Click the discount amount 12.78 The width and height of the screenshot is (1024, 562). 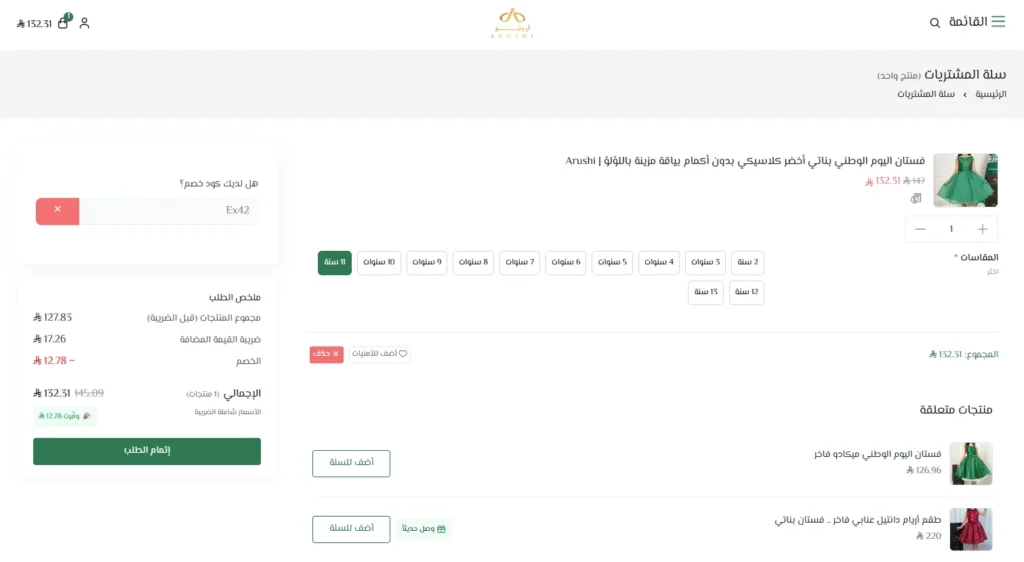coord(54,361)
